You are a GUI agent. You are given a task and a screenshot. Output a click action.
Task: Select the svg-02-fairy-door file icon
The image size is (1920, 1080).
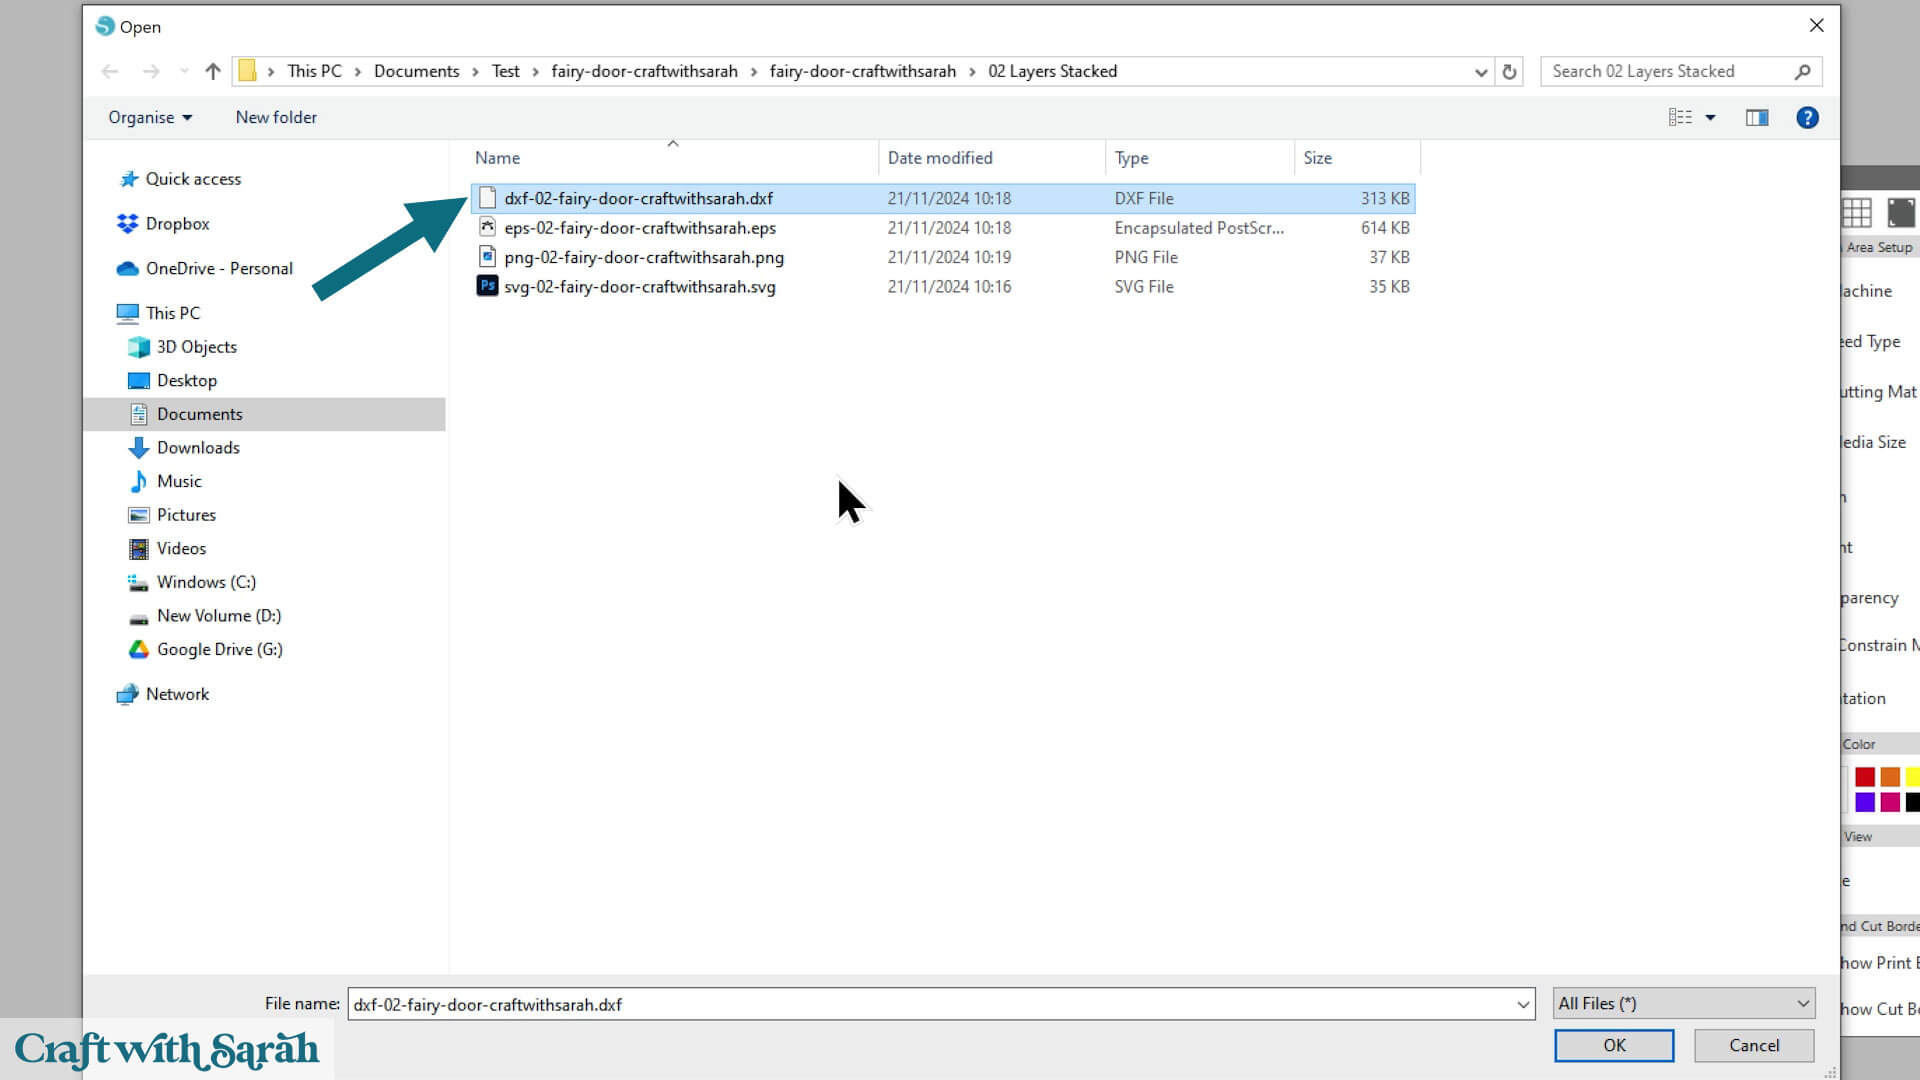click(x=487, y=286)
